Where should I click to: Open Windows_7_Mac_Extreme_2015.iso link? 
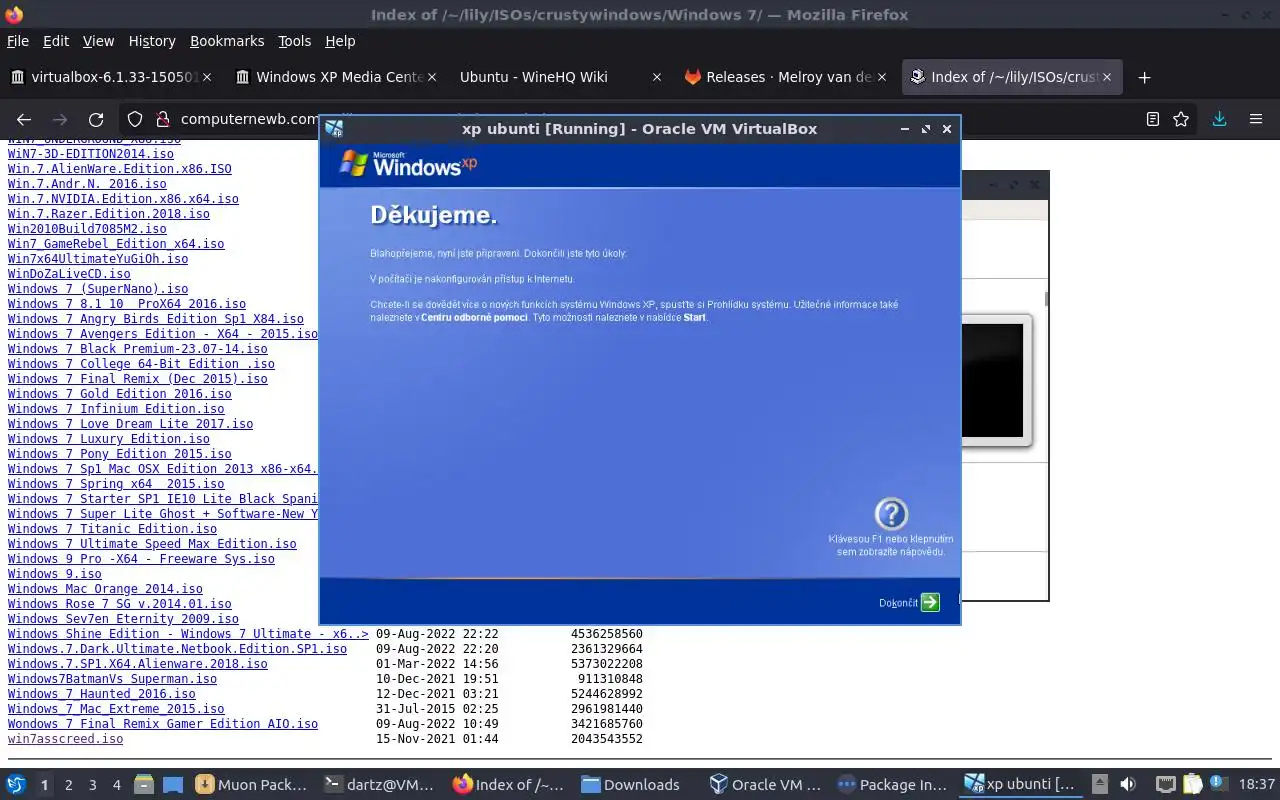pos(116,709)
